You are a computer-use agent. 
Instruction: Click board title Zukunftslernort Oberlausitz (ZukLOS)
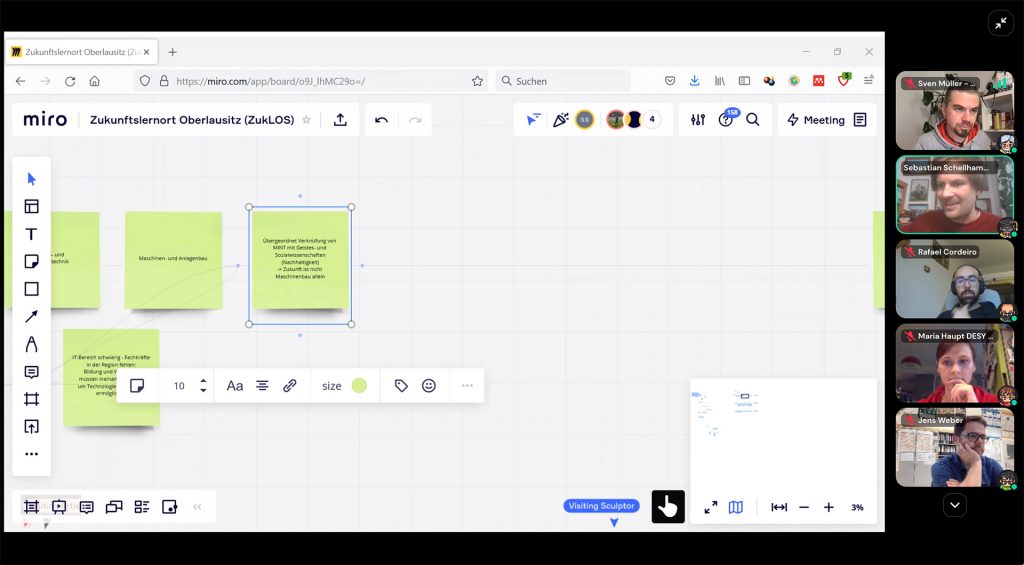[192, 120]
